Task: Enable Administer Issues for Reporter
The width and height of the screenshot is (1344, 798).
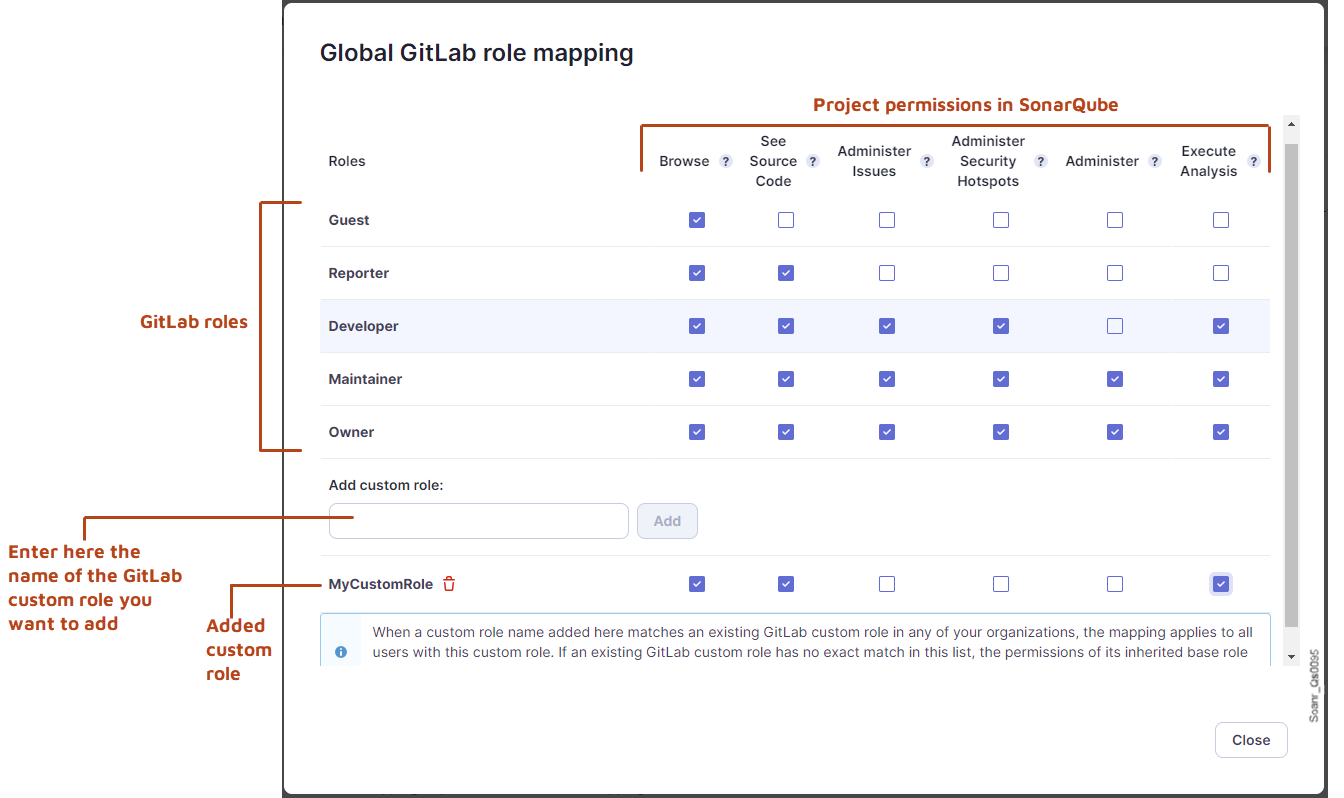Action: (887, 273)
